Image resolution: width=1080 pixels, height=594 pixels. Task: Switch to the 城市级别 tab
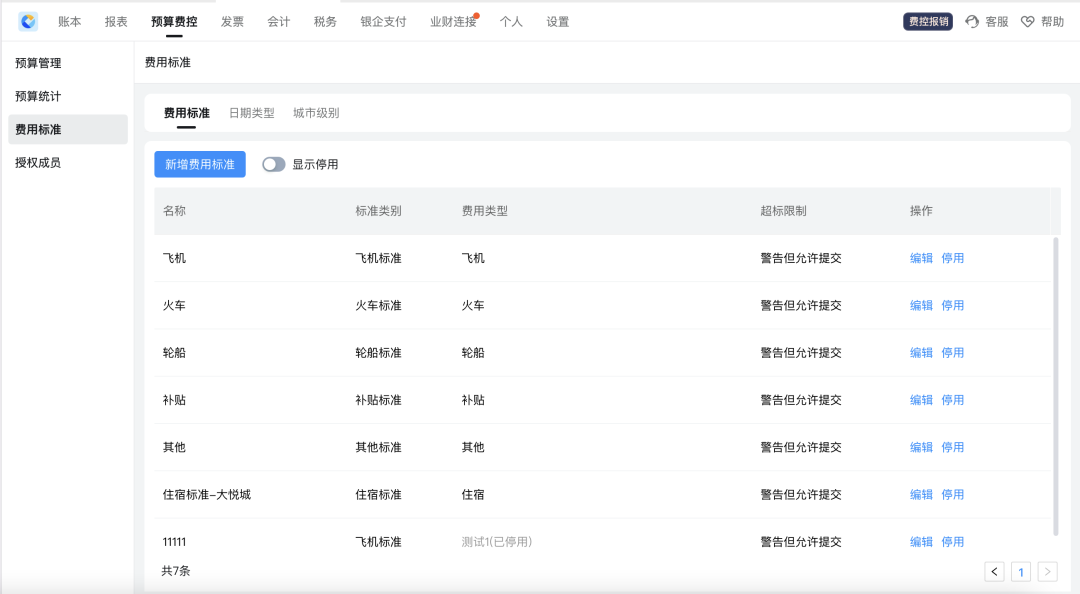[x=316, y=113]
